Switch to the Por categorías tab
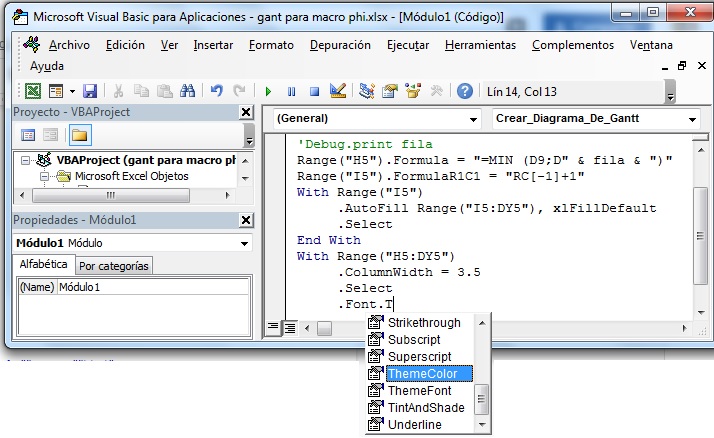The height and width of the screenshot is (438, 714). (114, 266)
